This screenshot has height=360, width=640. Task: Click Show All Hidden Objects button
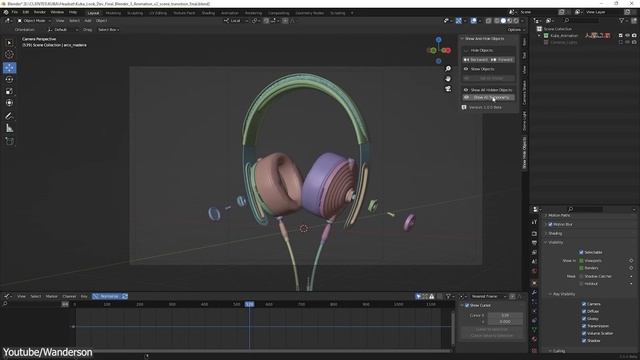[x=489, y=90]
